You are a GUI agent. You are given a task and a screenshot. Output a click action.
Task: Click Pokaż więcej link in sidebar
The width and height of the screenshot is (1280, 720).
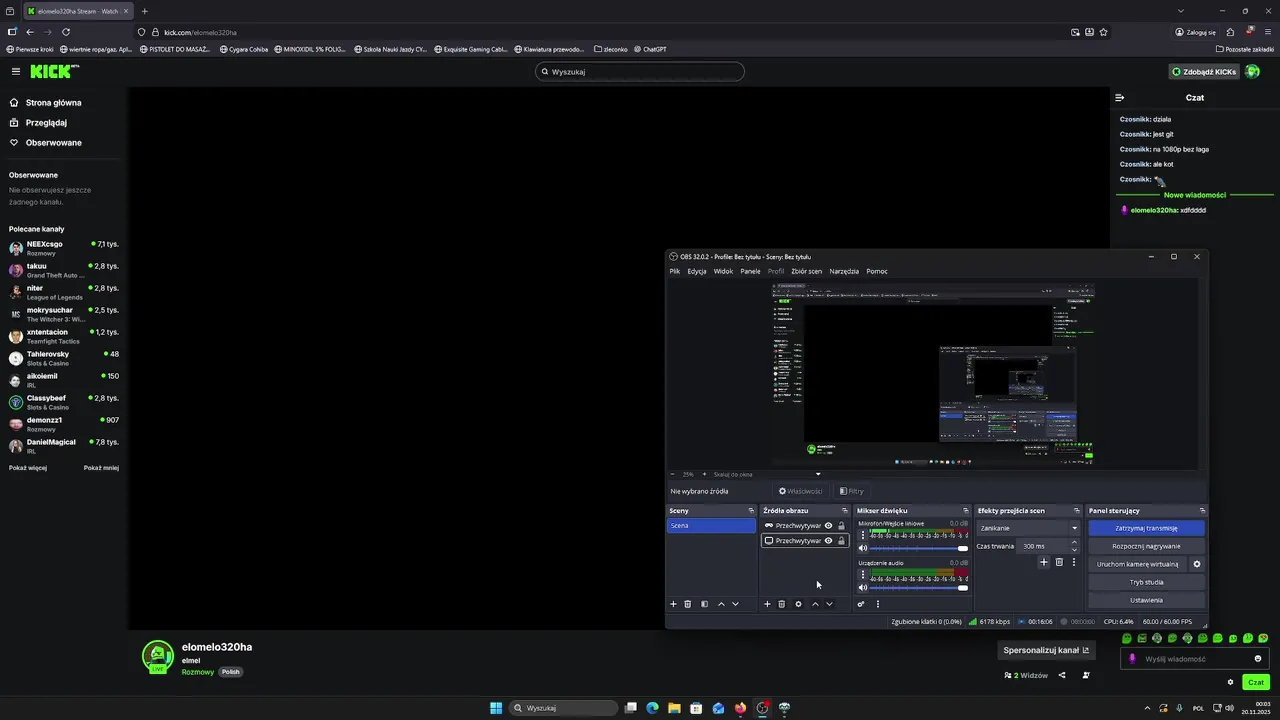(x=28, y=467)
